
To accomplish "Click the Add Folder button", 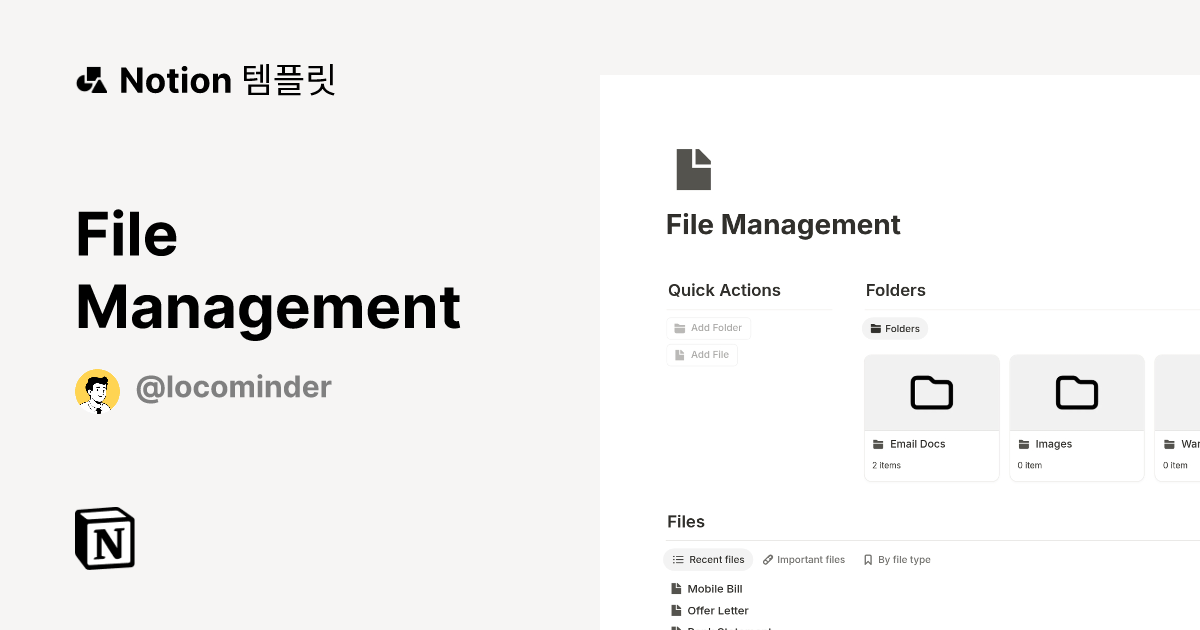I will [708, 327].
